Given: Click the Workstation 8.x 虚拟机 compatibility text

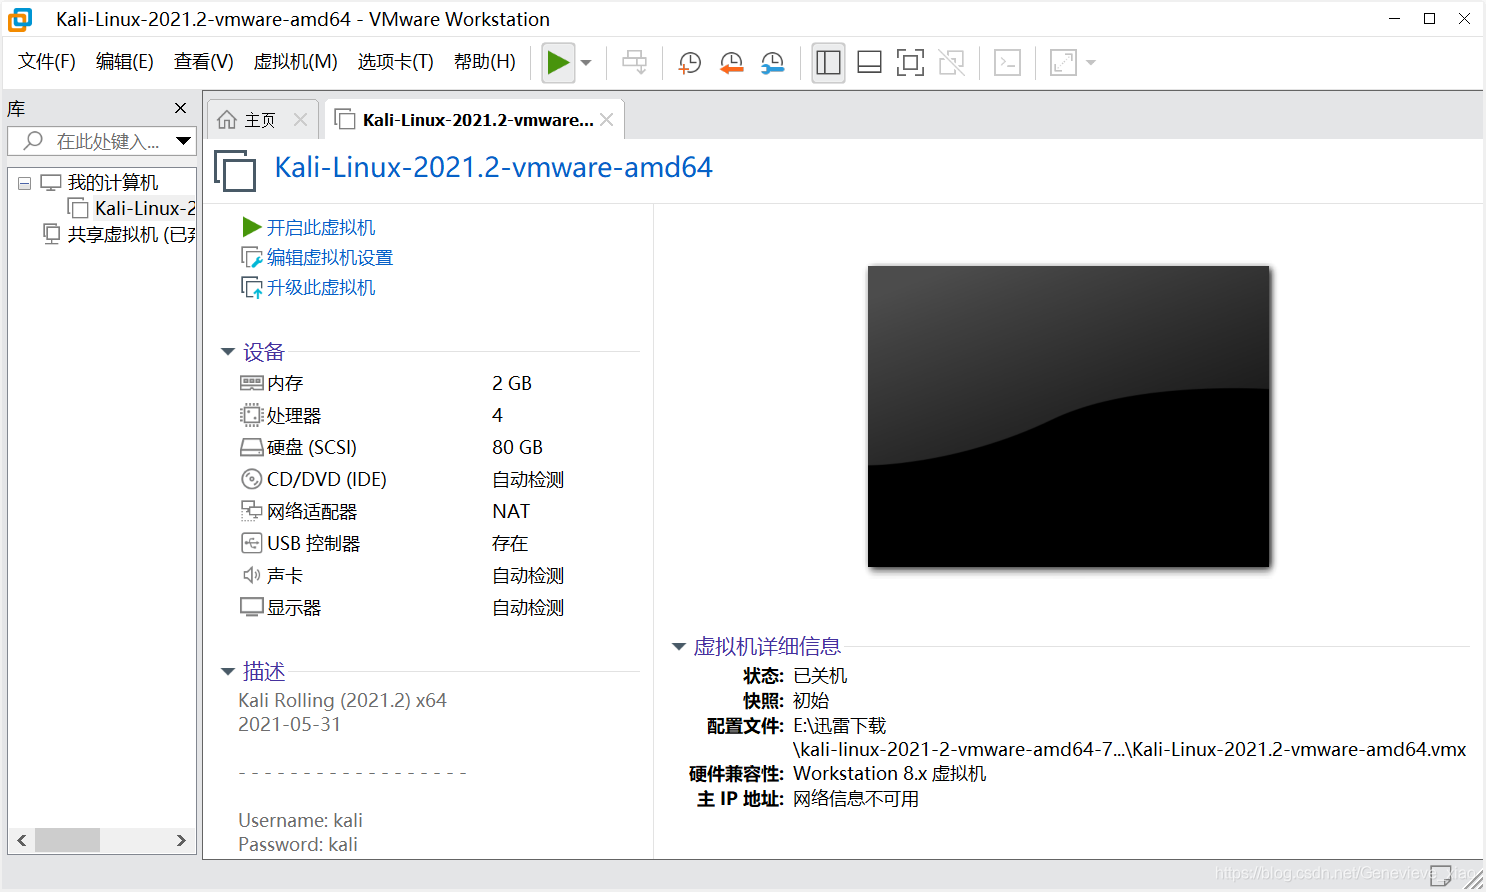Looking at the screenshot, I should click(x=889, y=773).
